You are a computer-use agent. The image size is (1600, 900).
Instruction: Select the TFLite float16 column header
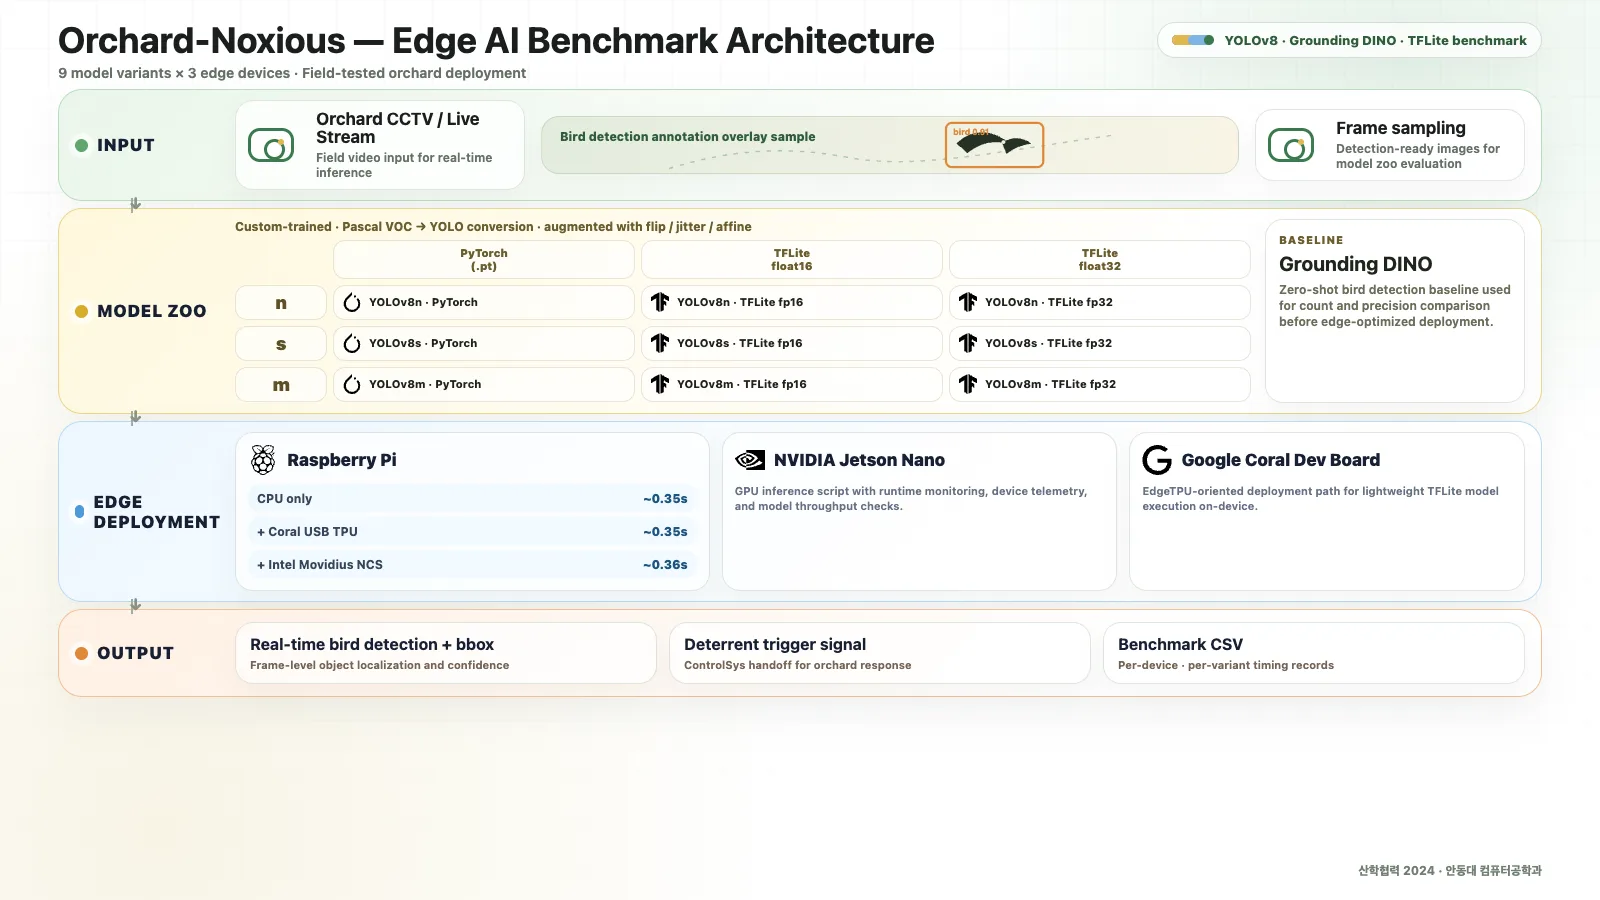792,260
